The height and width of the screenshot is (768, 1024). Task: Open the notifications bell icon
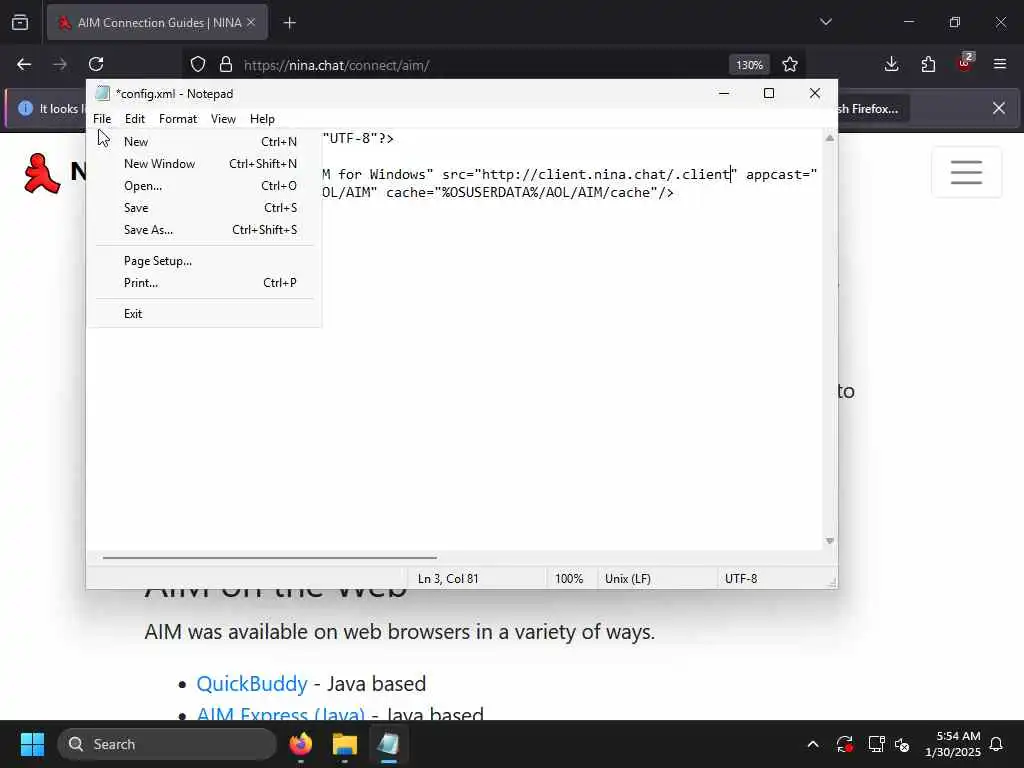point(997,744)
